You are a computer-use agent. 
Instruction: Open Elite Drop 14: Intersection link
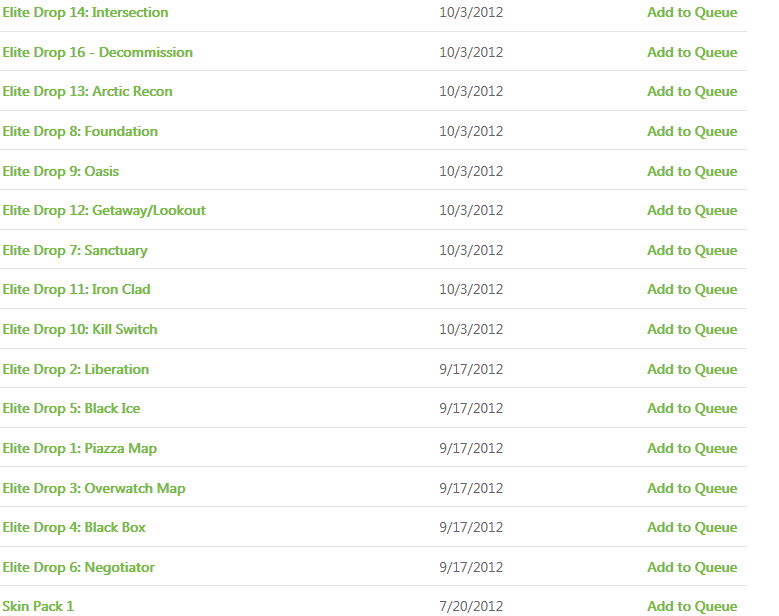pos(85,12)
